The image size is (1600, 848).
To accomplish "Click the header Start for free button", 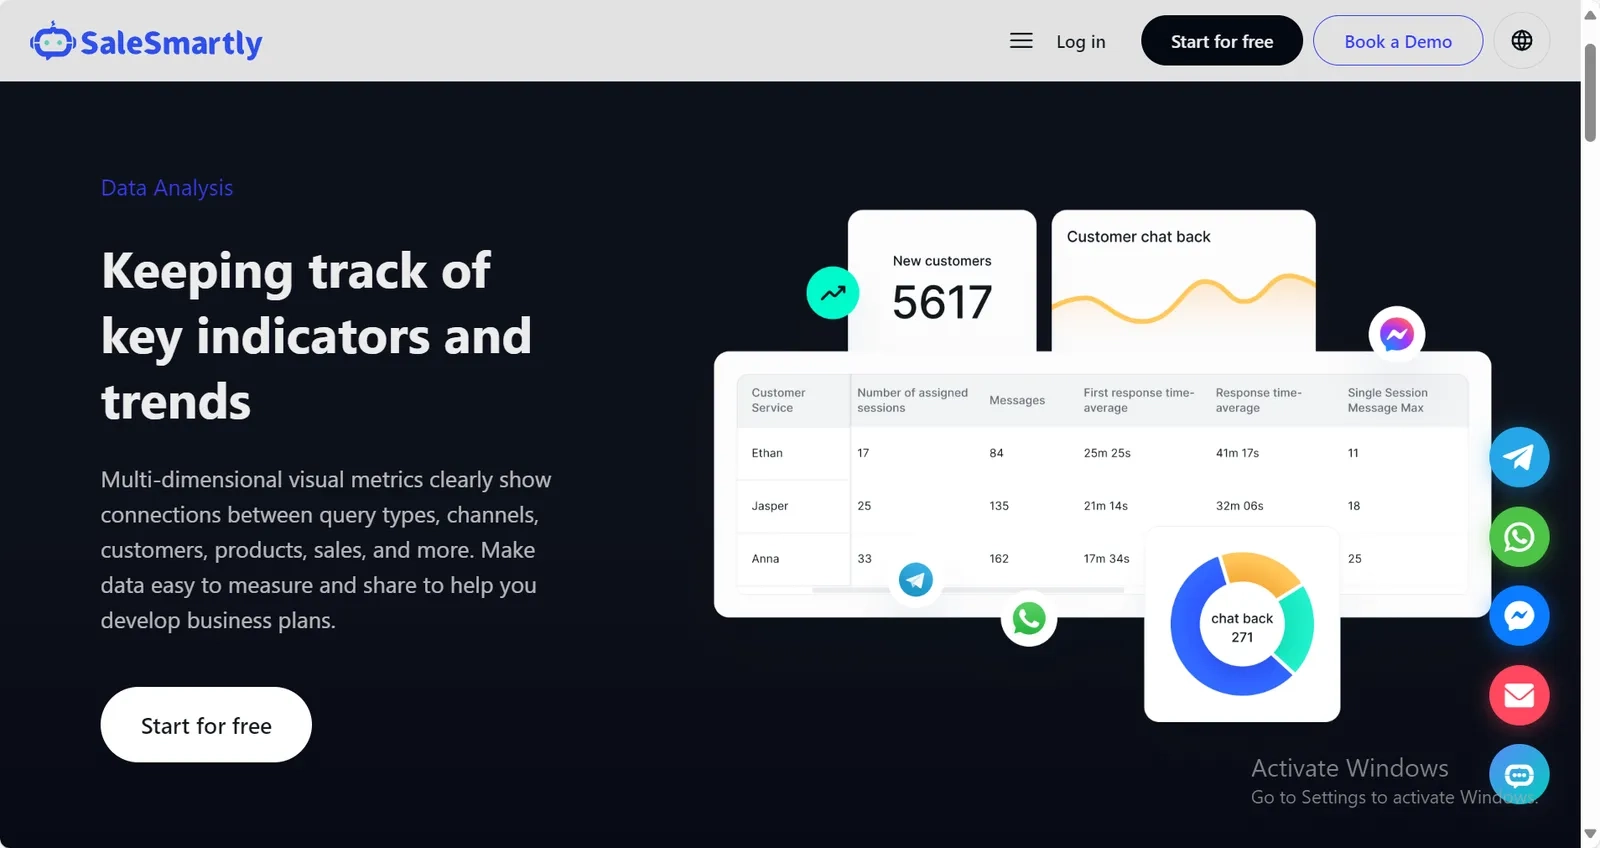I will (1222, 41).
